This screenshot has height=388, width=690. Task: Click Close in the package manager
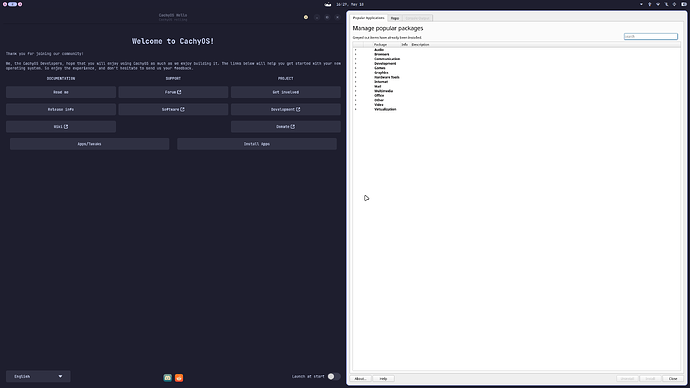tap(673, 378)
